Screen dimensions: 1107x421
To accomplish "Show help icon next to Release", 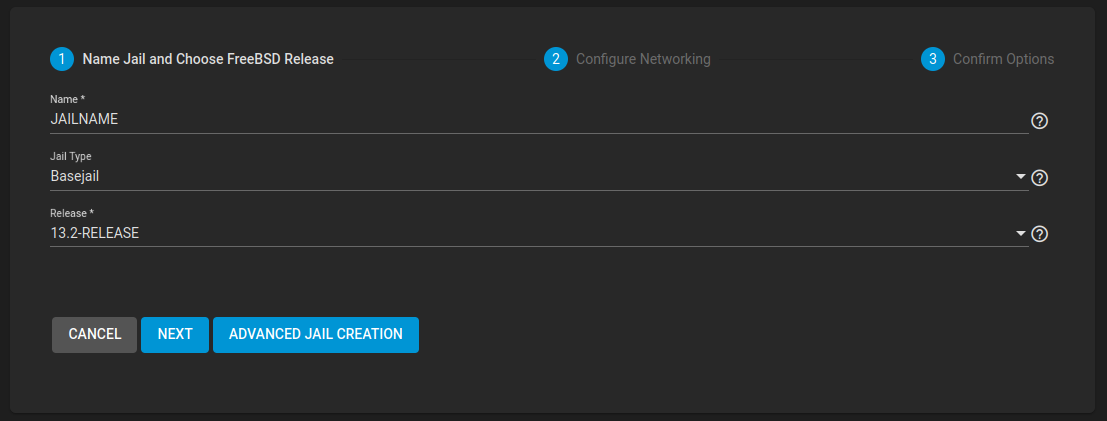I will tap(1039, 234).
